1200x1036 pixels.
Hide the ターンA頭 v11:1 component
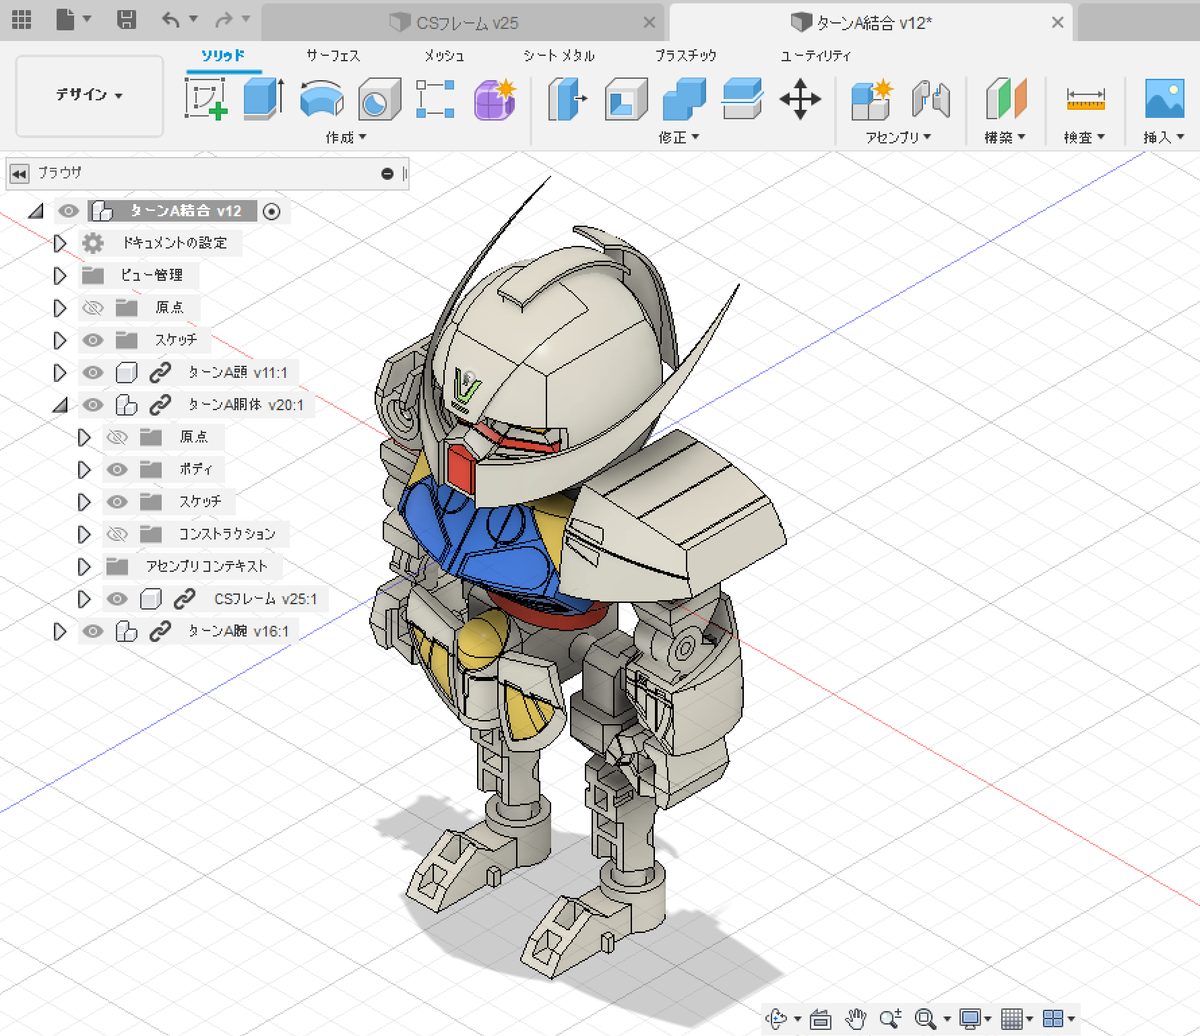pos(92,373)
